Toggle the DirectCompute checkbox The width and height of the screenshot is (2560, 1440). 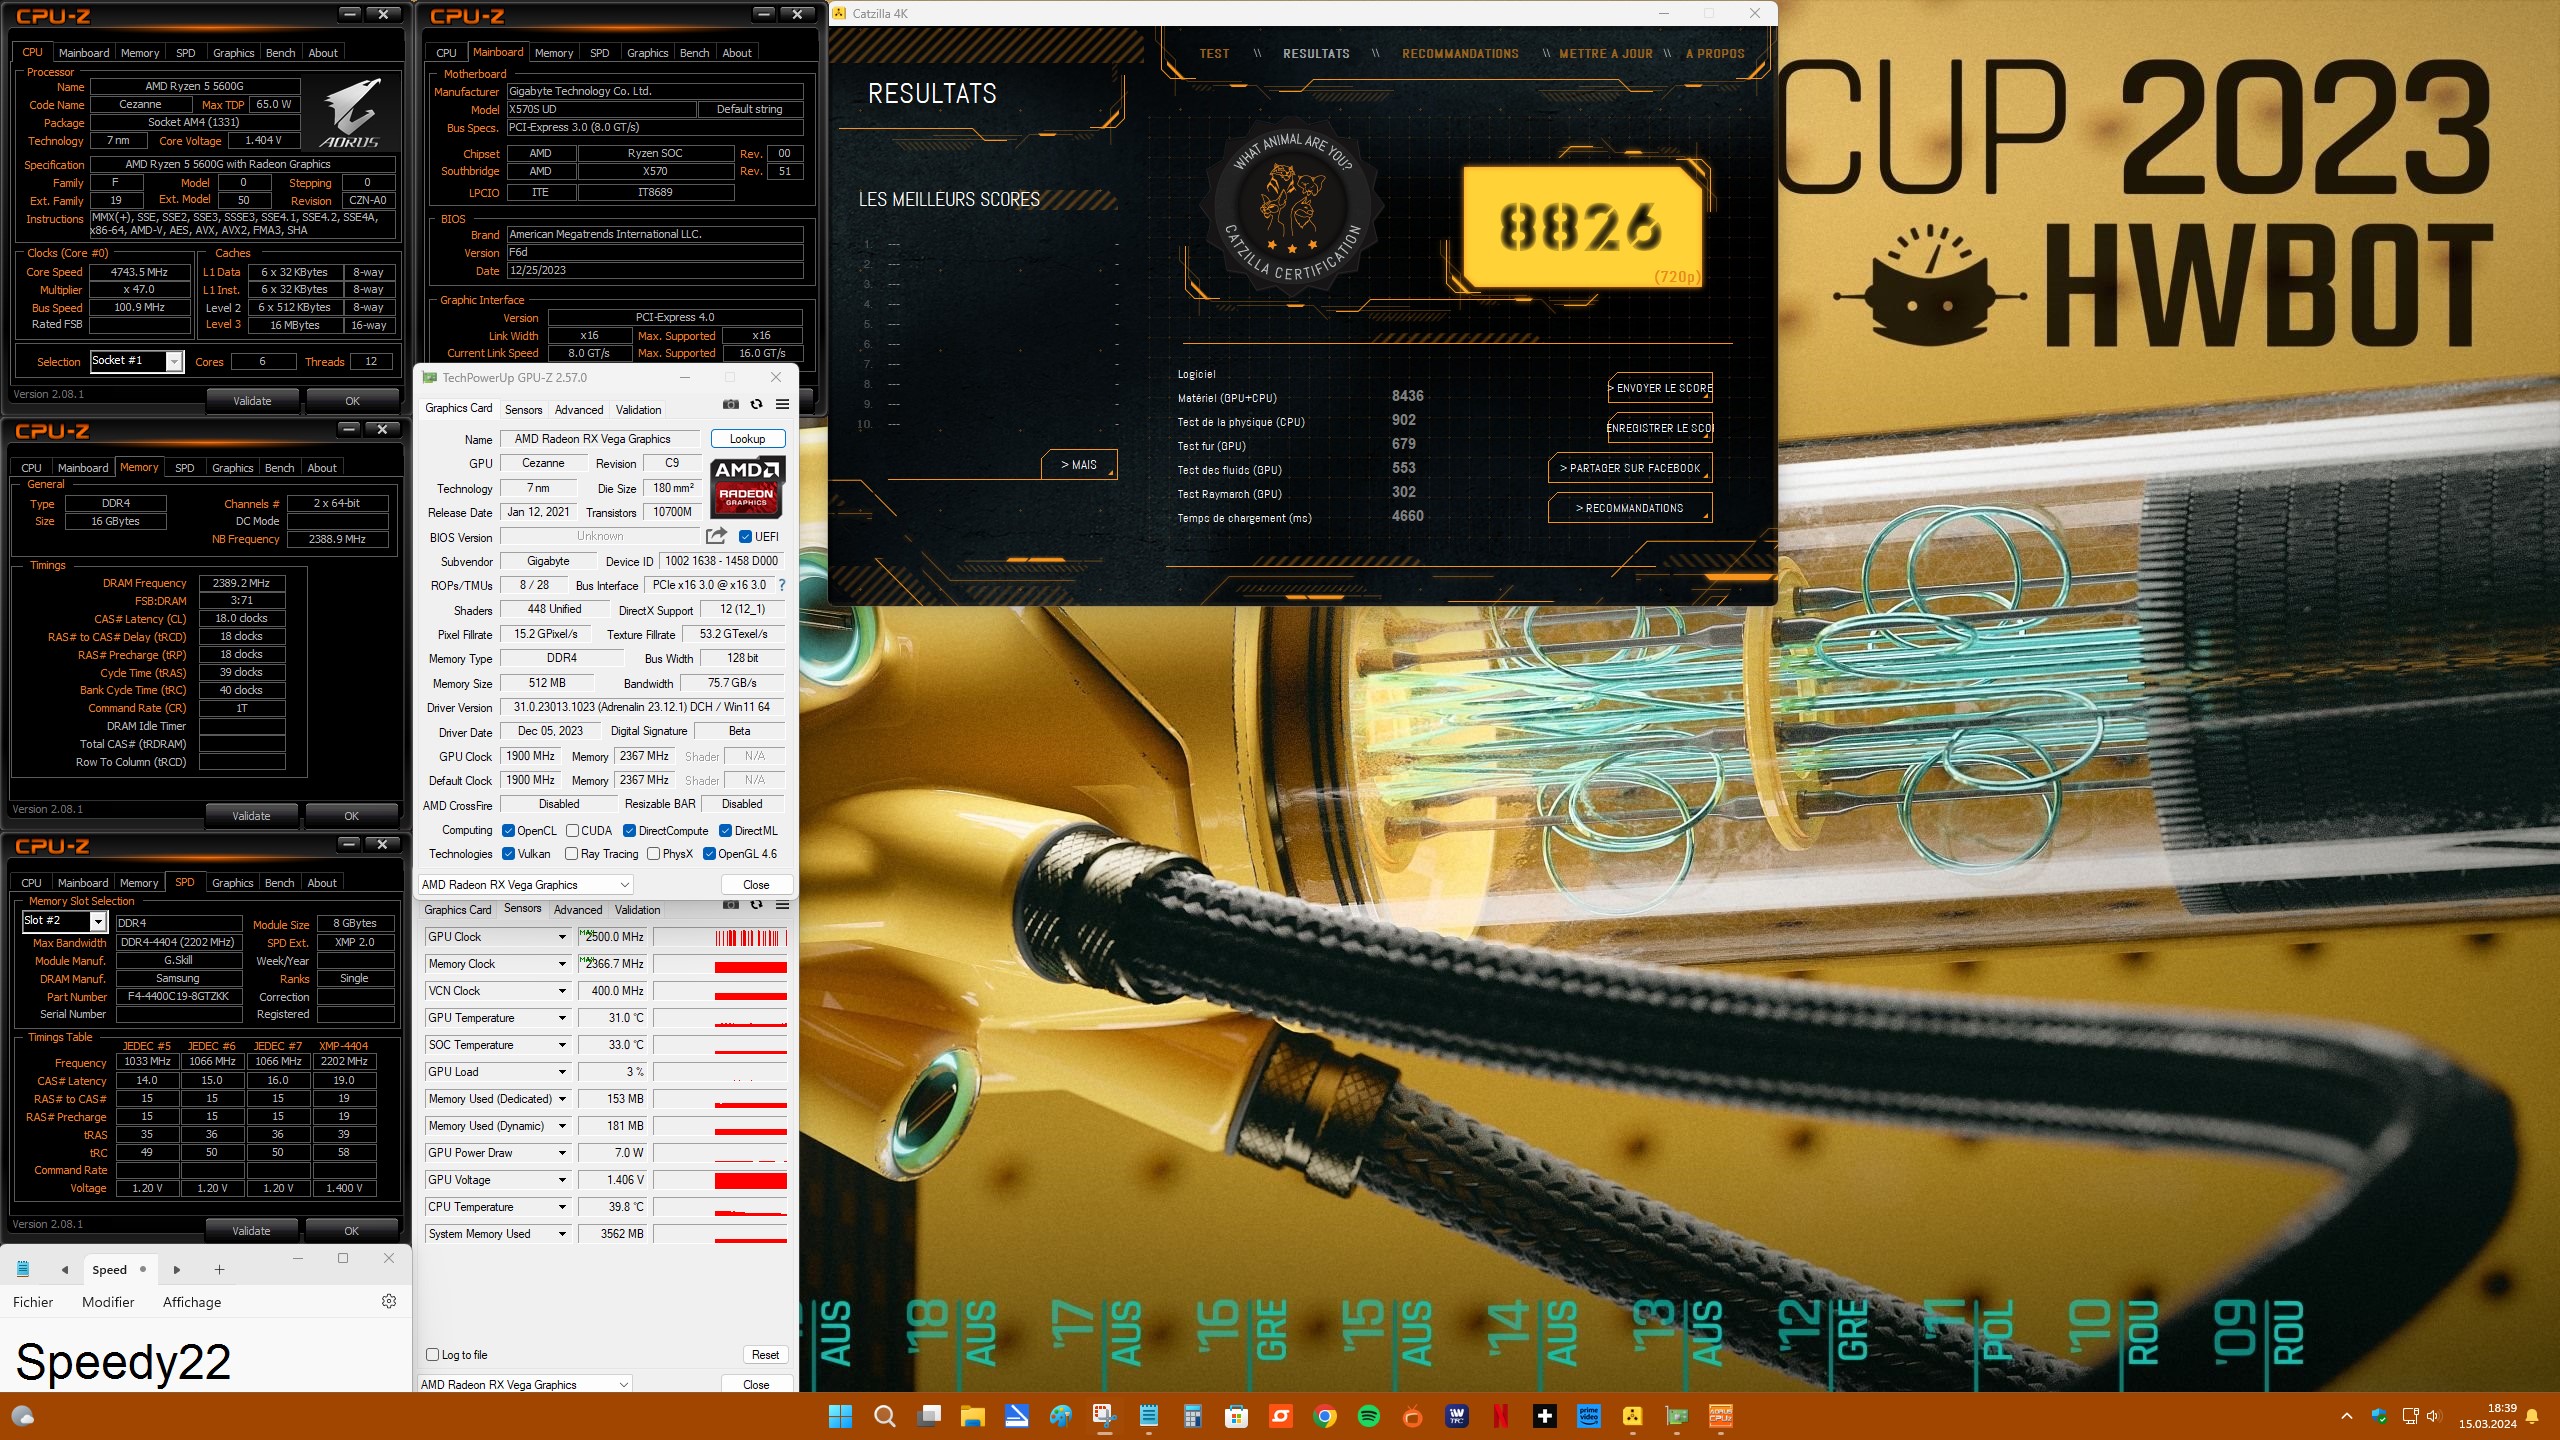[x=630, y=831]
